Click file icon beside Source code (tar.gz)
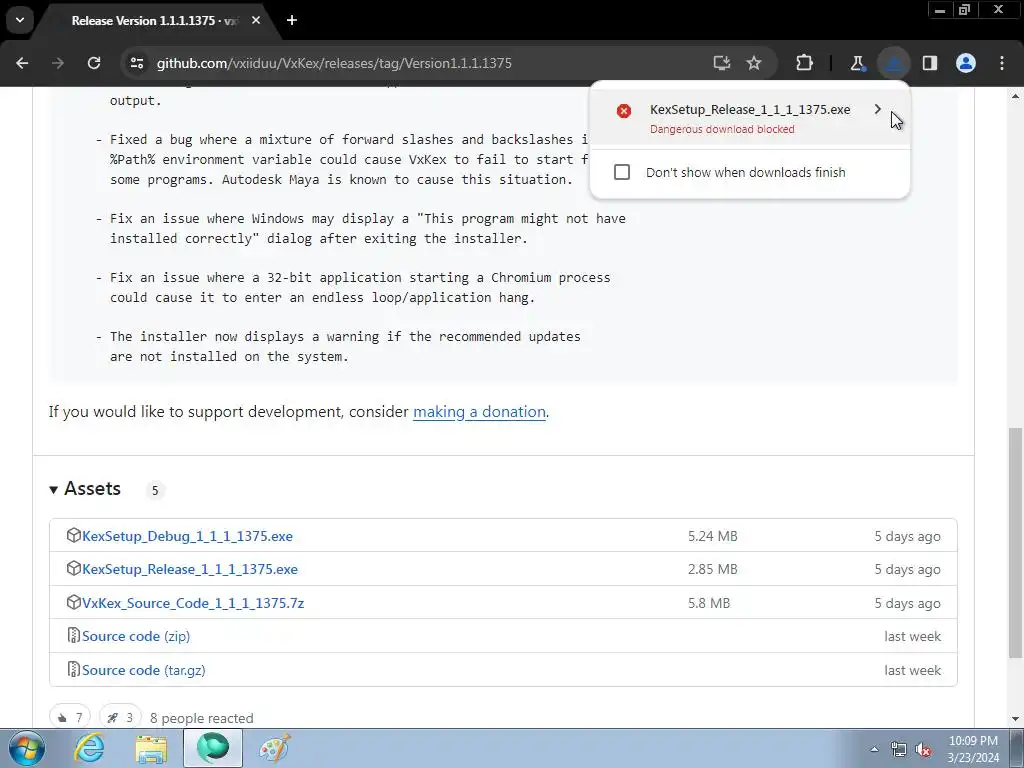The height and width of the screenshot is (768, 1024). point(74,669)
